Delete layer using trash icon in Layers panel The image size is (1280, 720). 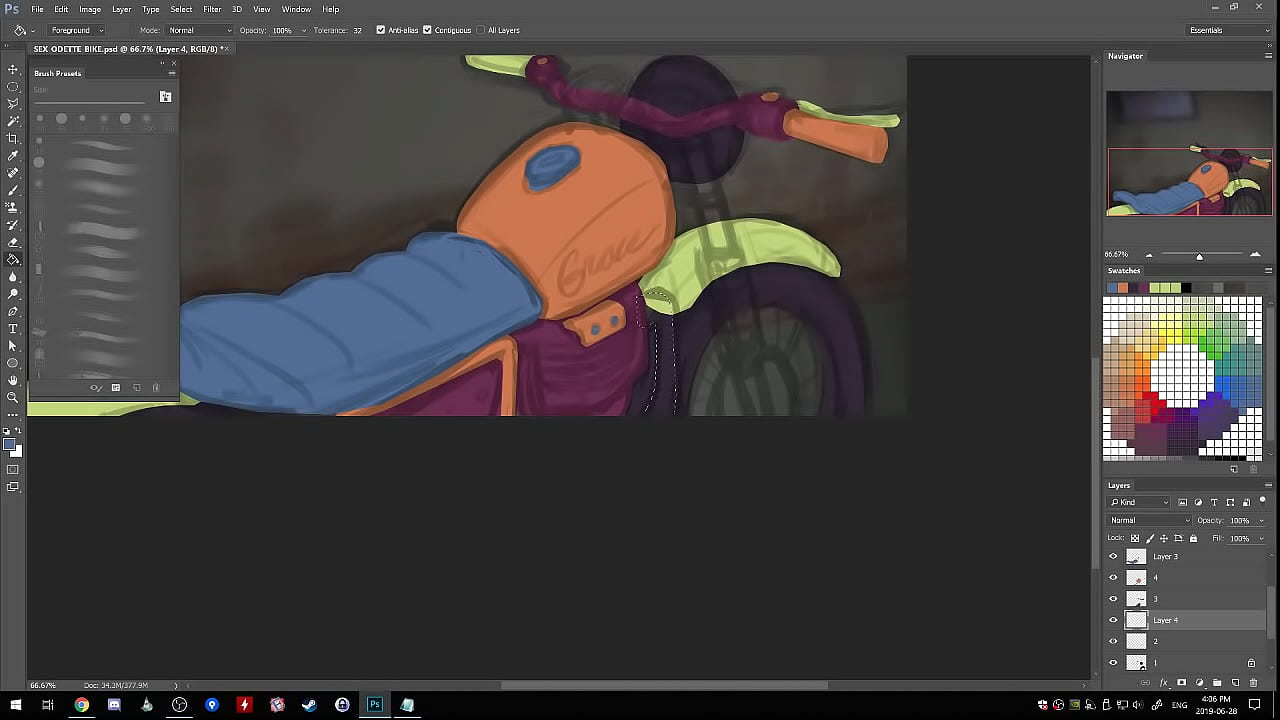(1253, 683)
